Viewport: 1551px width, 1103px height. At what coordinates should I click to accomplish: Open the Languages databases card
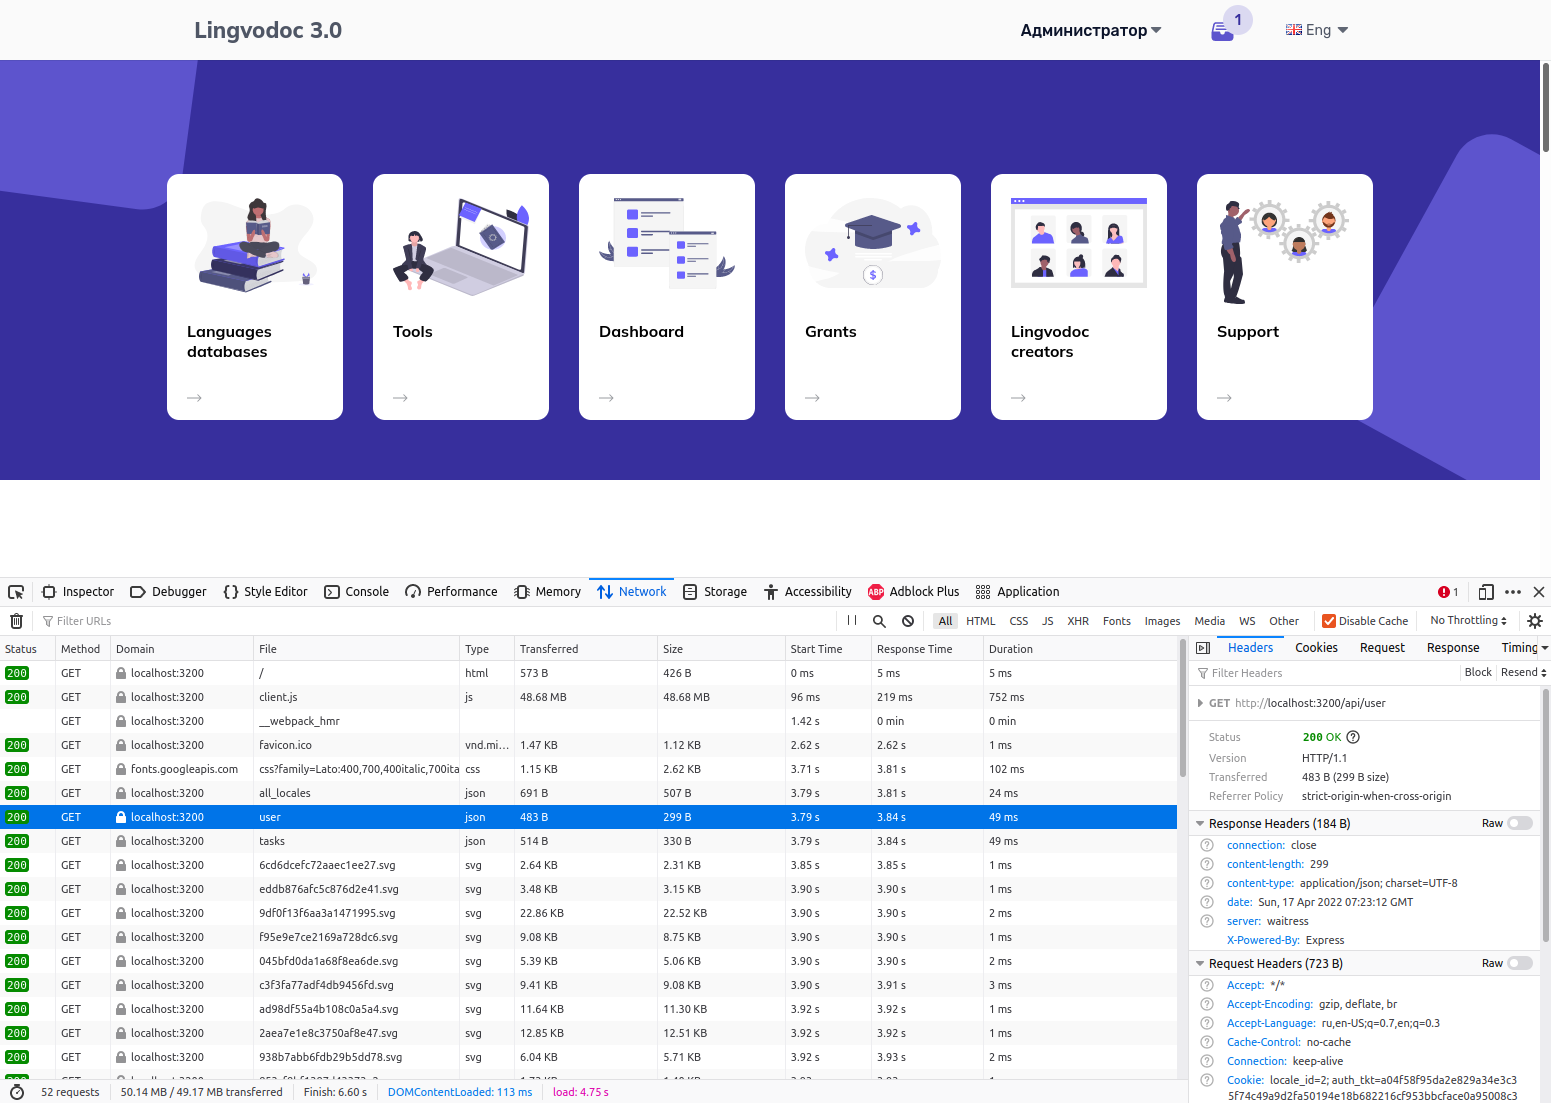[x=254, y=296]
